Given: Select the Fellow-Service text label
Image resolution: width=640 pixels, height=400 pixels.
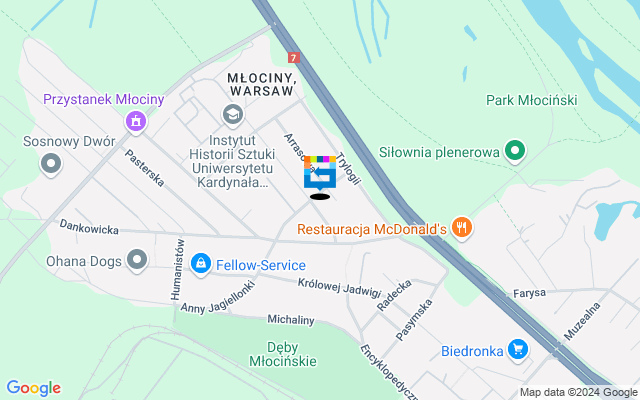Looking at the screenshot, I should [261, 265].
